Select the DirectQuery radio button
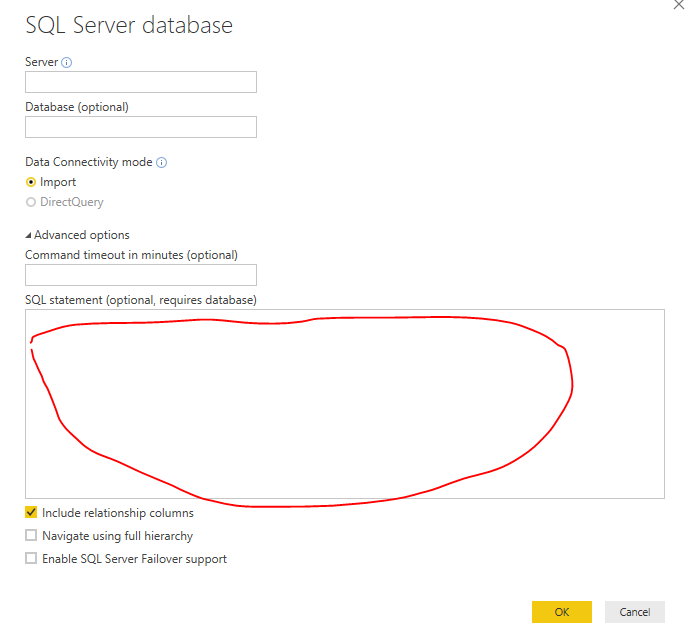Screen dimensions: 691x630 [31, 202]
